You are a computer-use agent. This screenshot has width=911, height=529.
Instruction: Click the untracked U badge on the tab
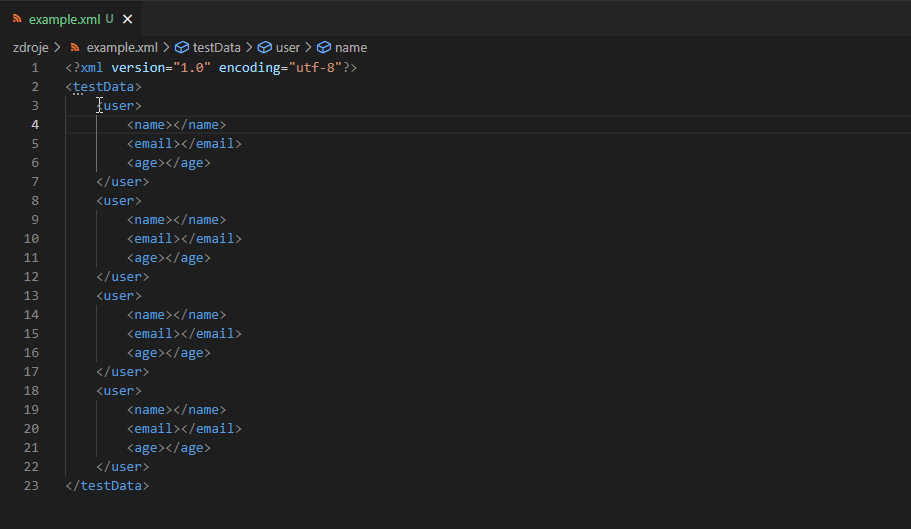point(109,19)
